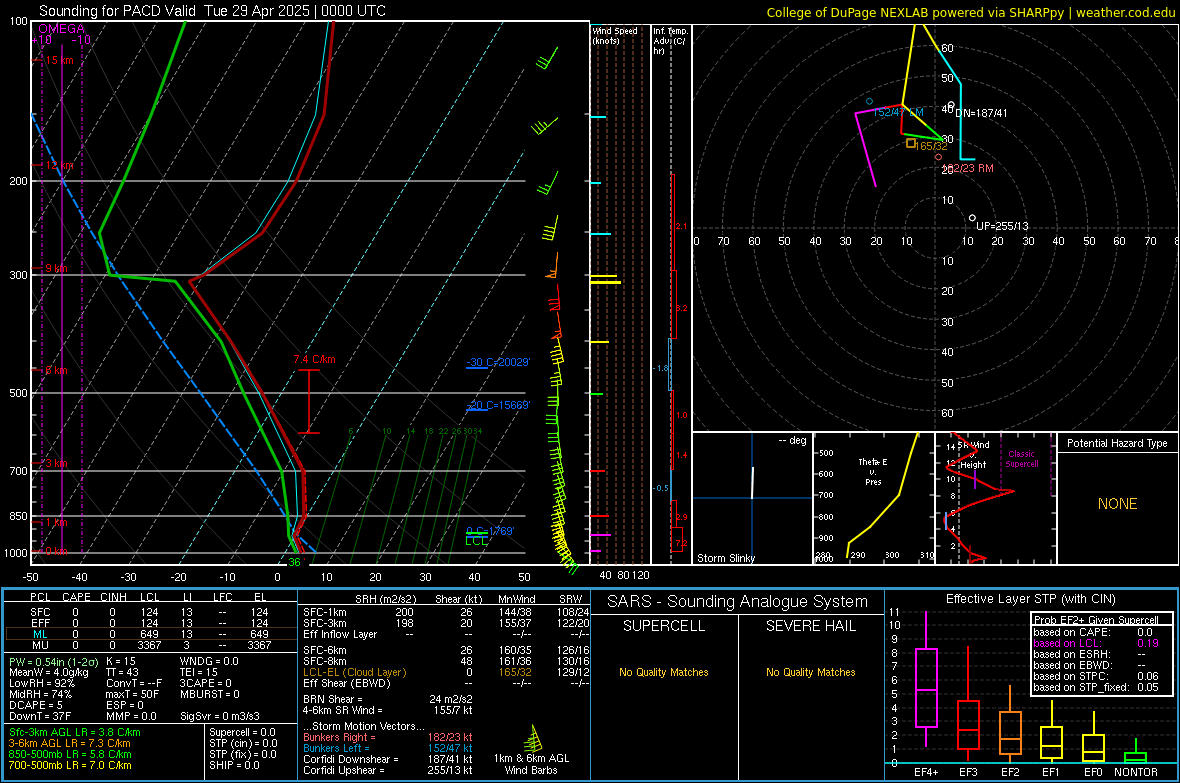1180x783 pixels.
Task: Click 'No Quality Matches' under SEVERE HAIL
Action: point(810,672)
